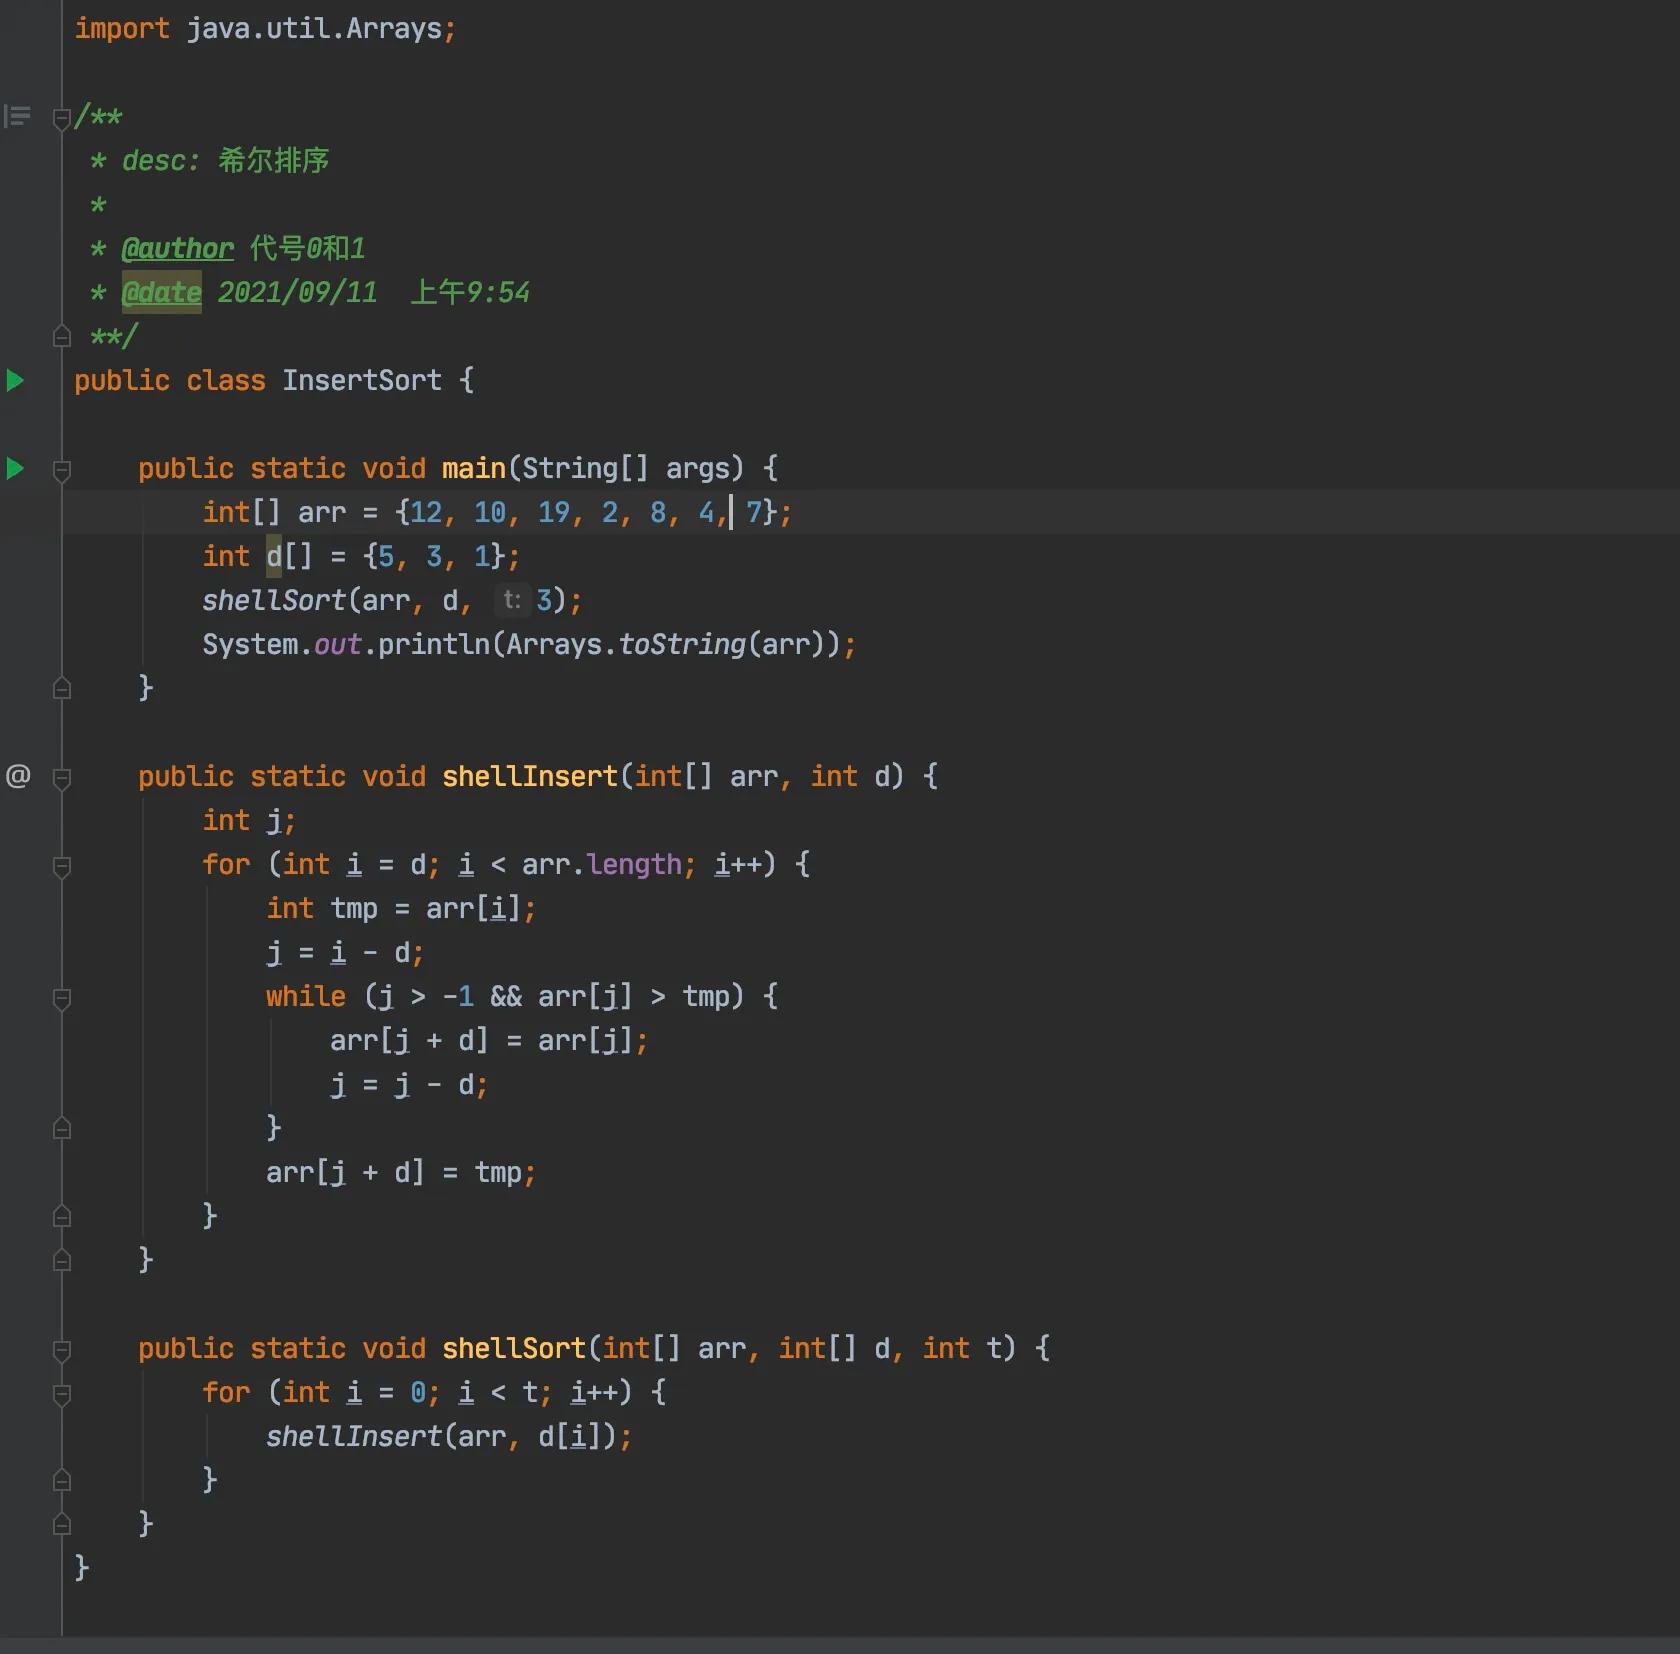
Task: Collapse the while loop block
Action: pos(61,998)
